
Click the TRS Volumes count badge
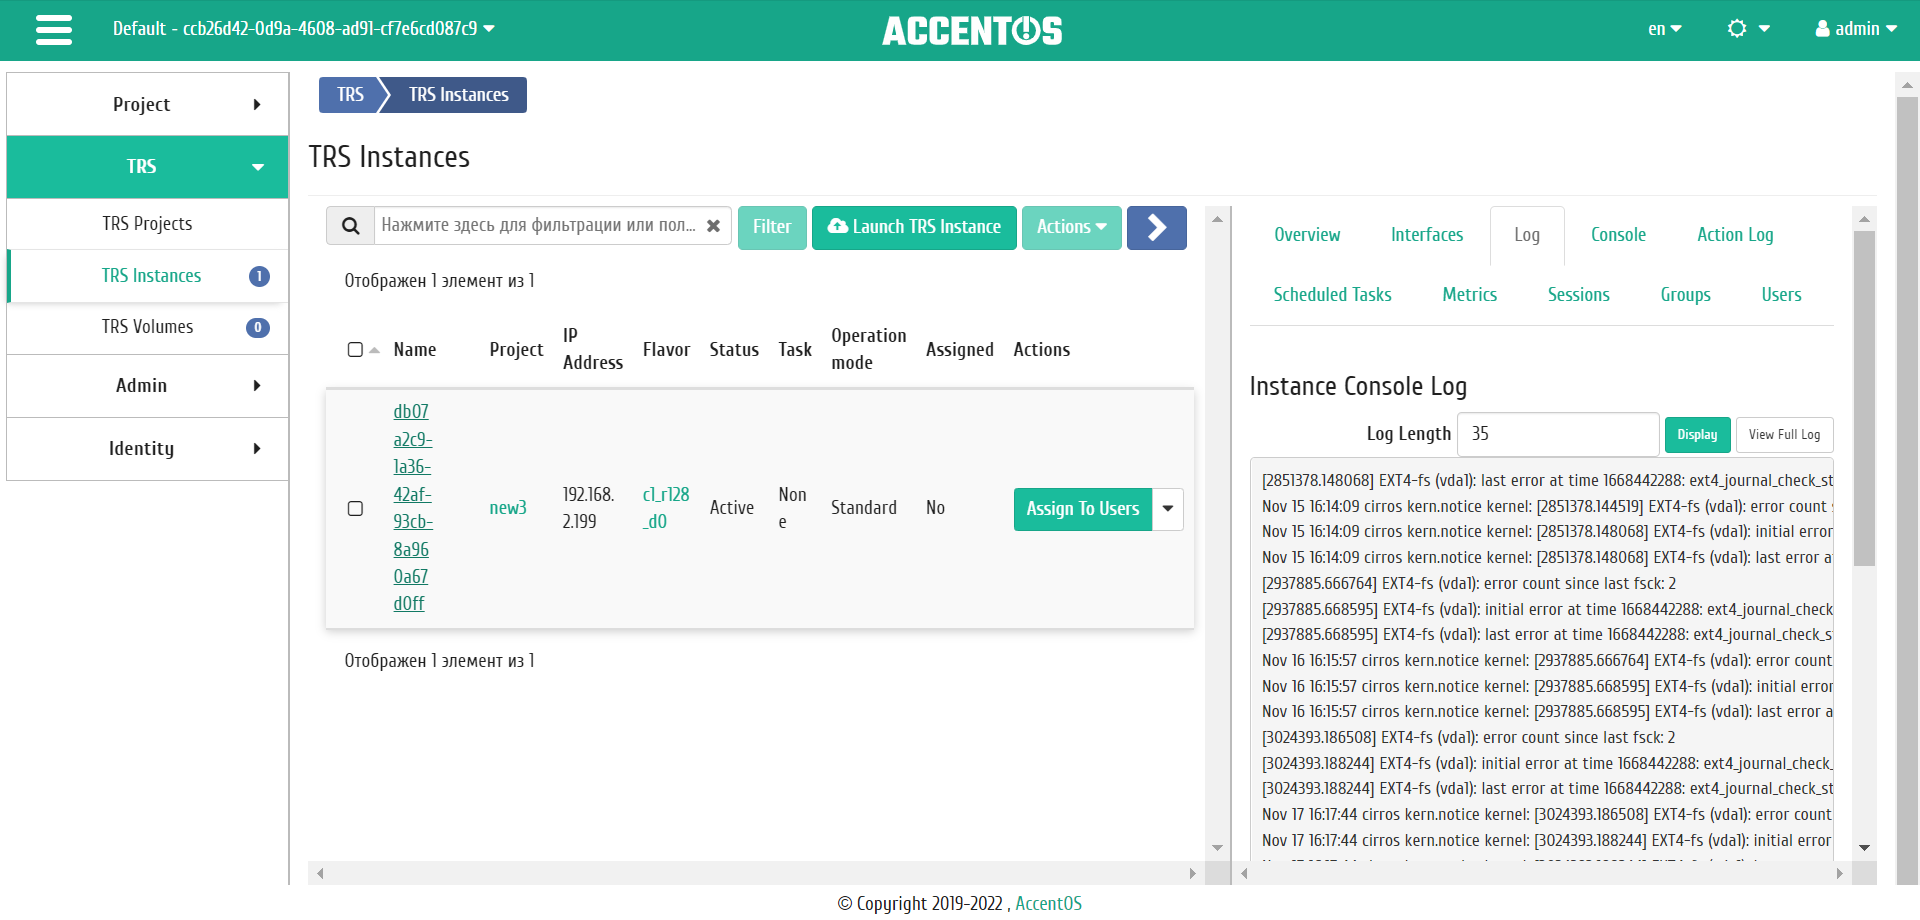tap(258, 327)
